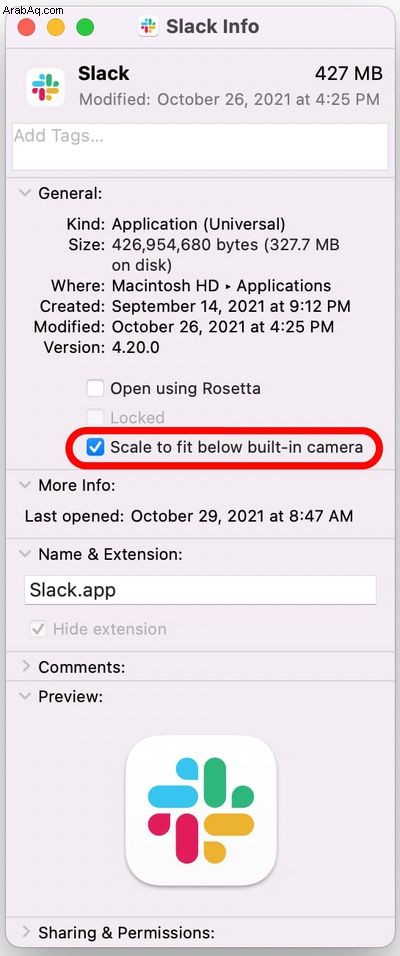400x956 pixels.
Task: Select the small Slack icon beside the app name
Action: click(45, 87)
